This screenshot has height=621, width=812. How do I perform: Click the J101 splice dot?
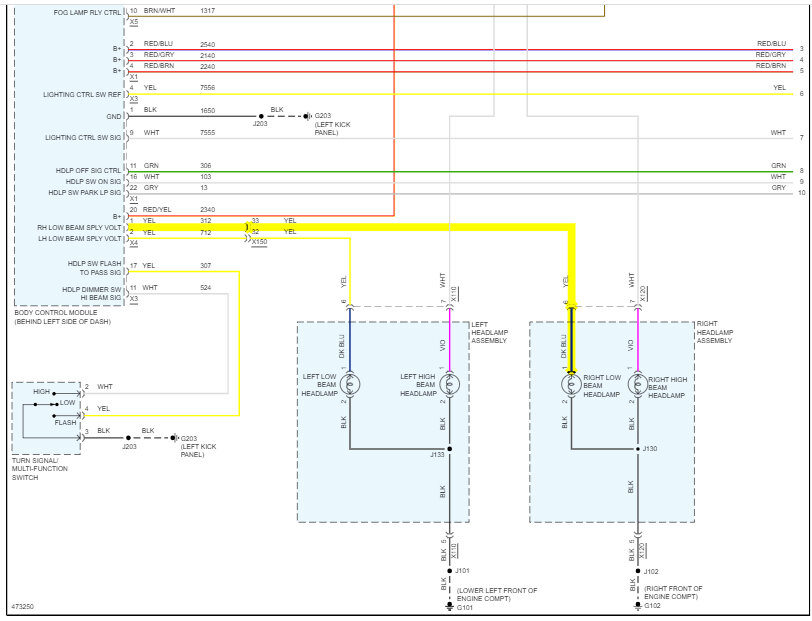[450, 571]
